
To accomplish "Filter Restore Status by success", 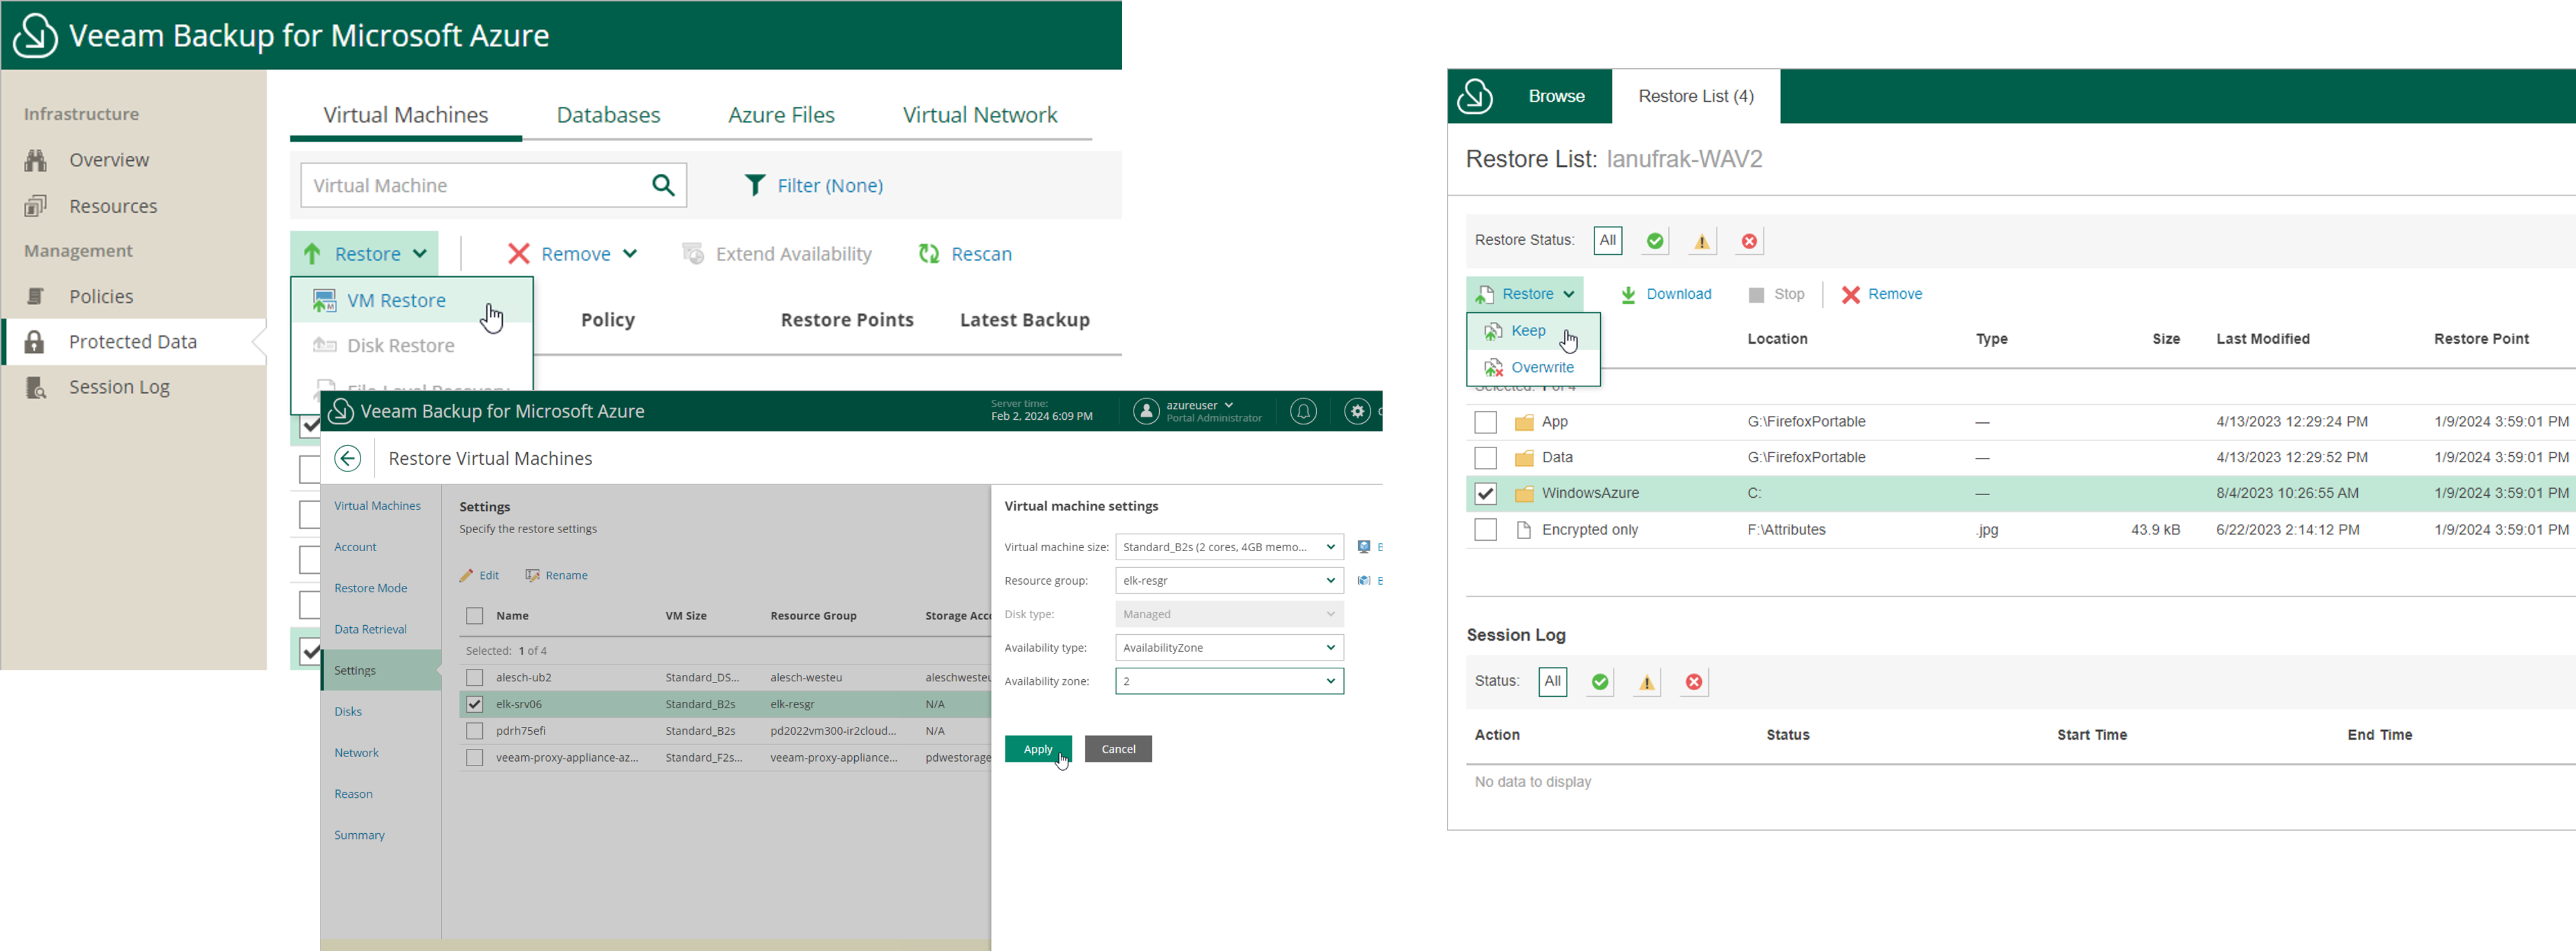I will pos(1655,241).
